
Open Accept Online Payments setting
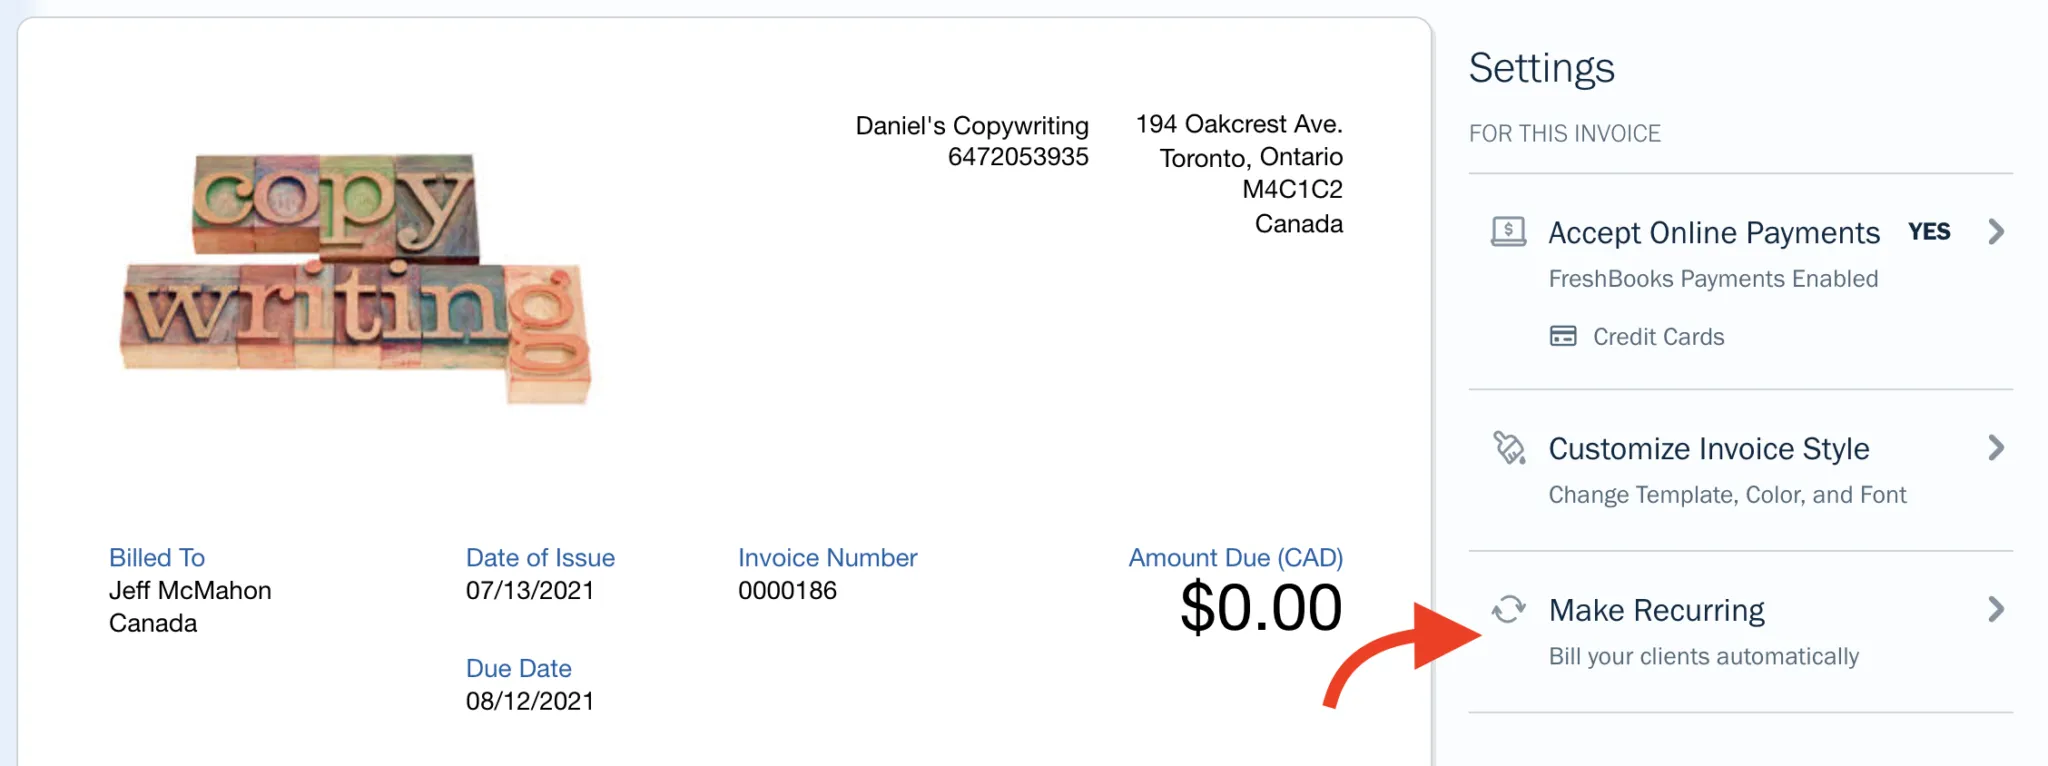[x=1713, y=233]
